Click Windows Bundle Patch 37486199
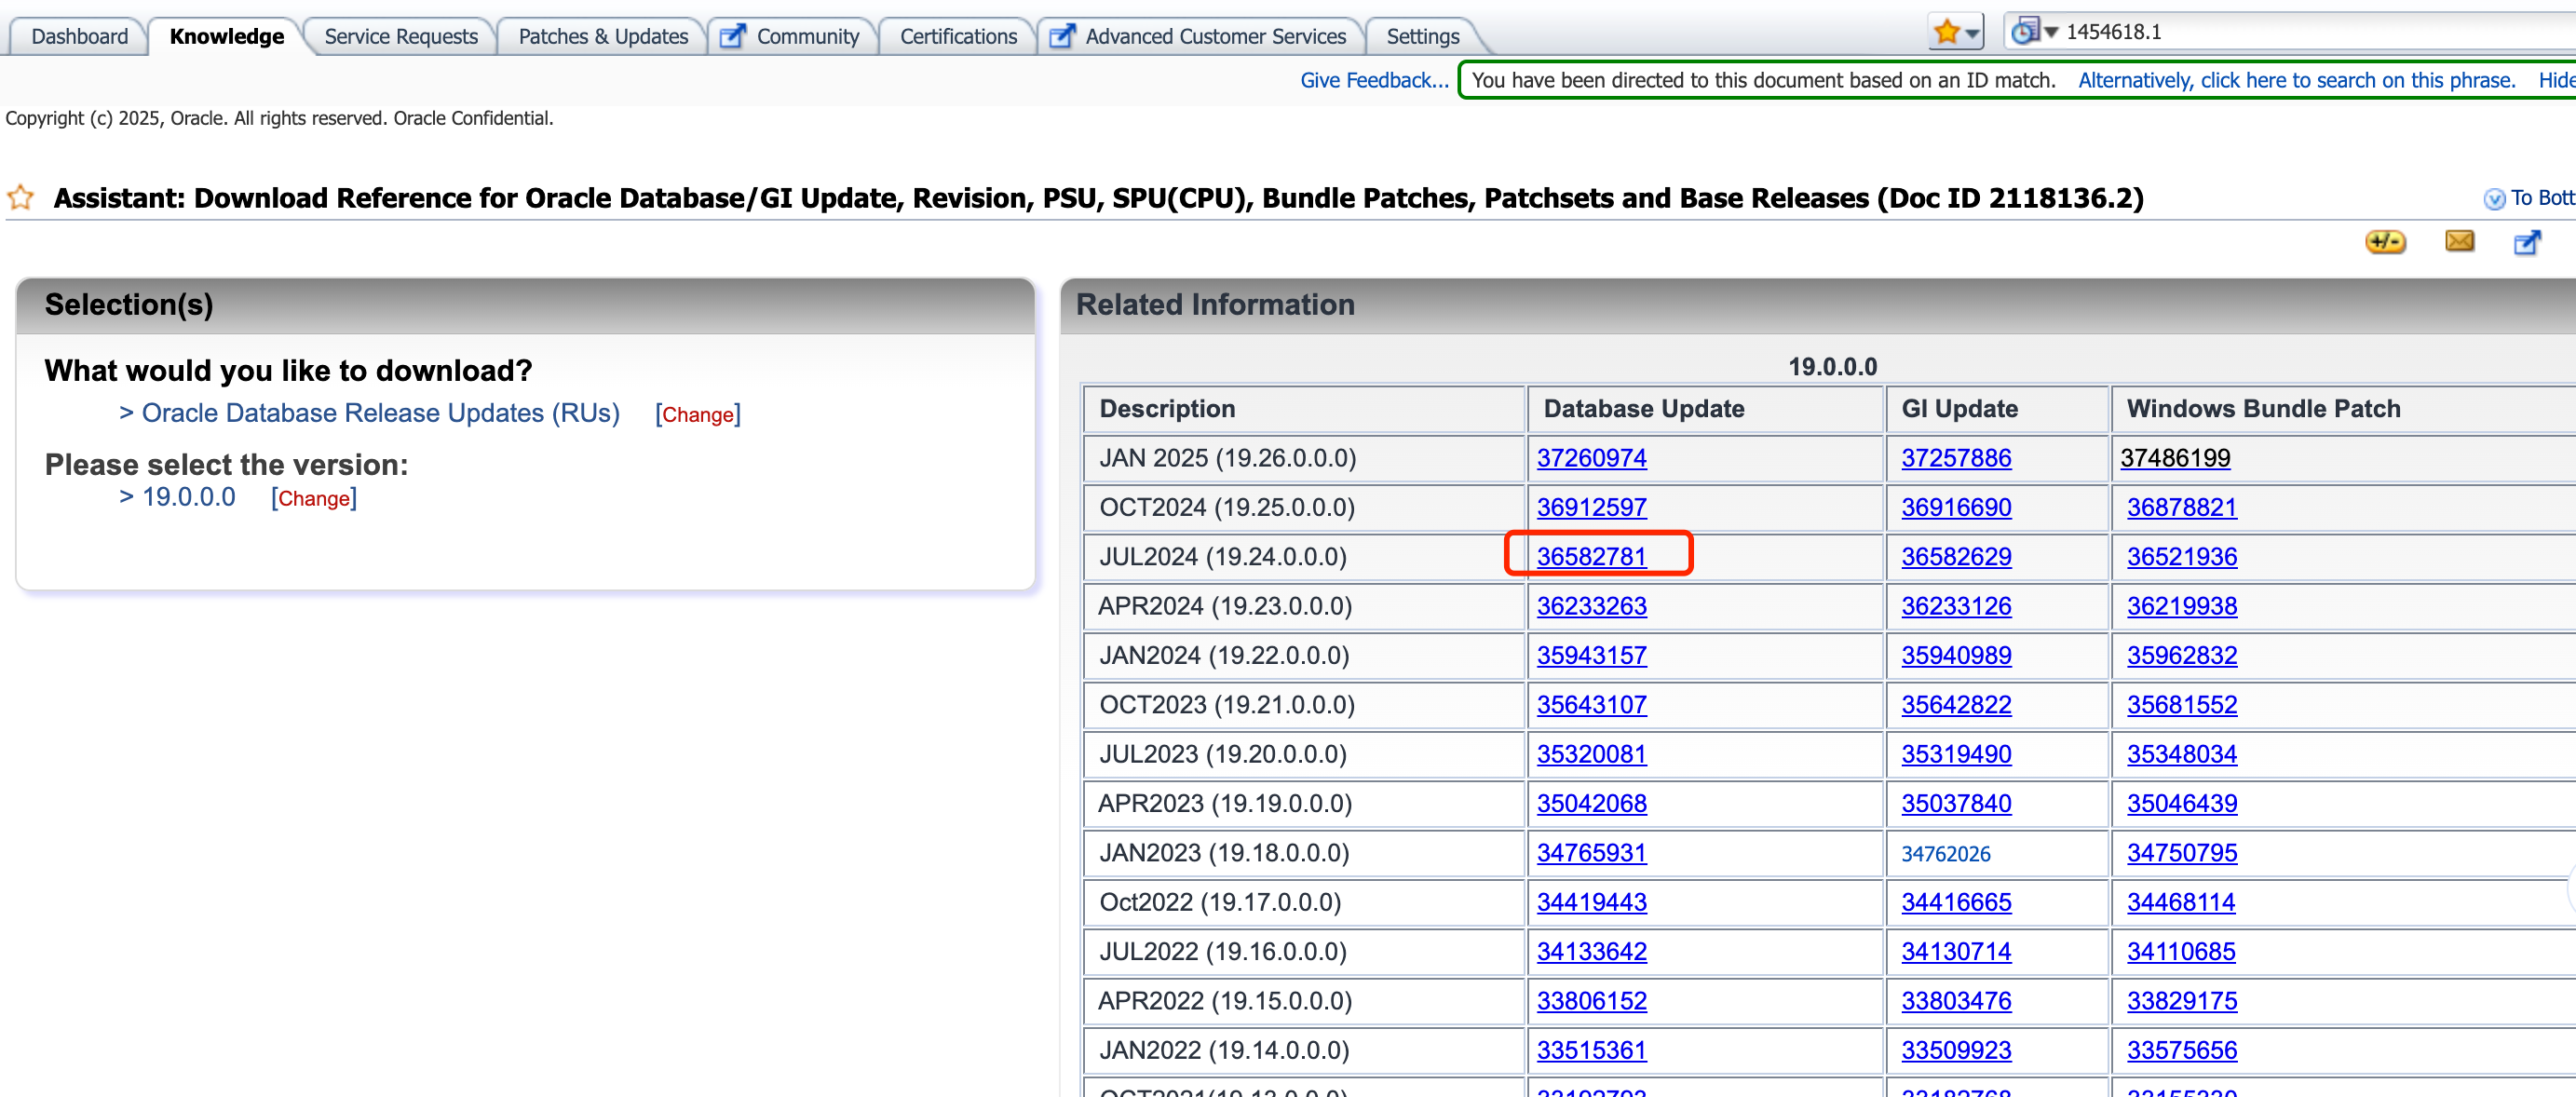This screenshot has height=1097, width=2576. pyautogui.click(x=2175, y=458)
